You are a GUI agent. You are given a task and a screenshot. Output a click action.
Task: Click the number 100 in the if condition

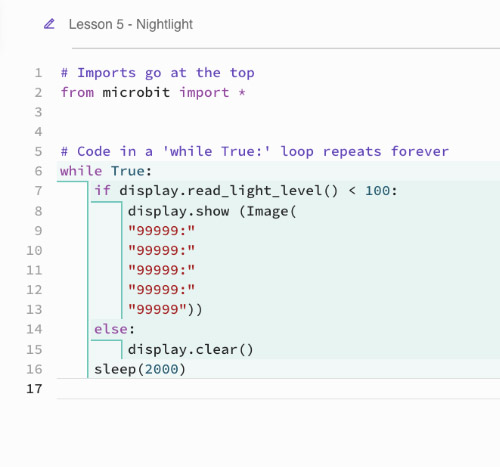[378, 191]
